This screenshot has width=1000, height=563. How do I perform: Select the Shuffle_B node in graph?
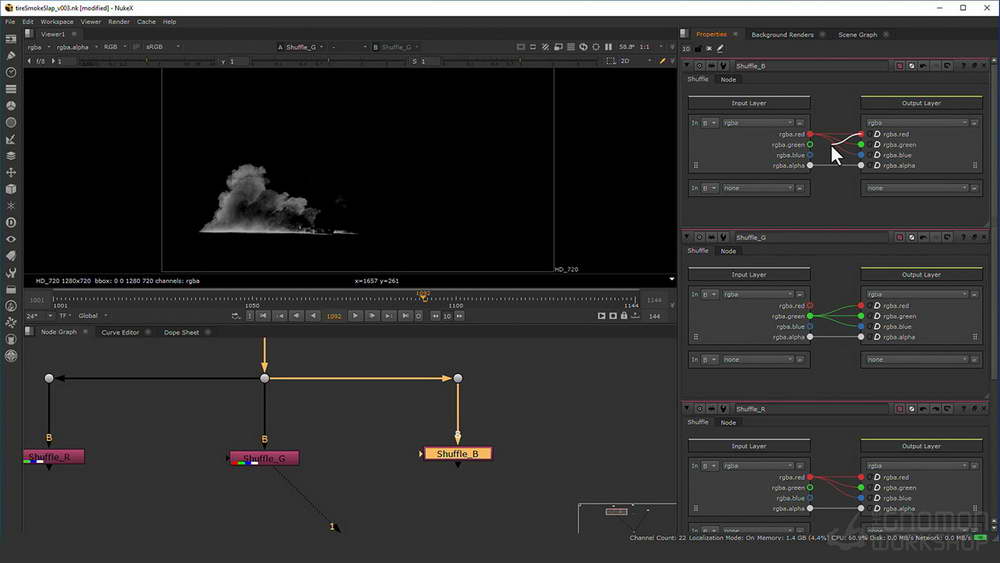pyautogui.click(x=458, y=453)
